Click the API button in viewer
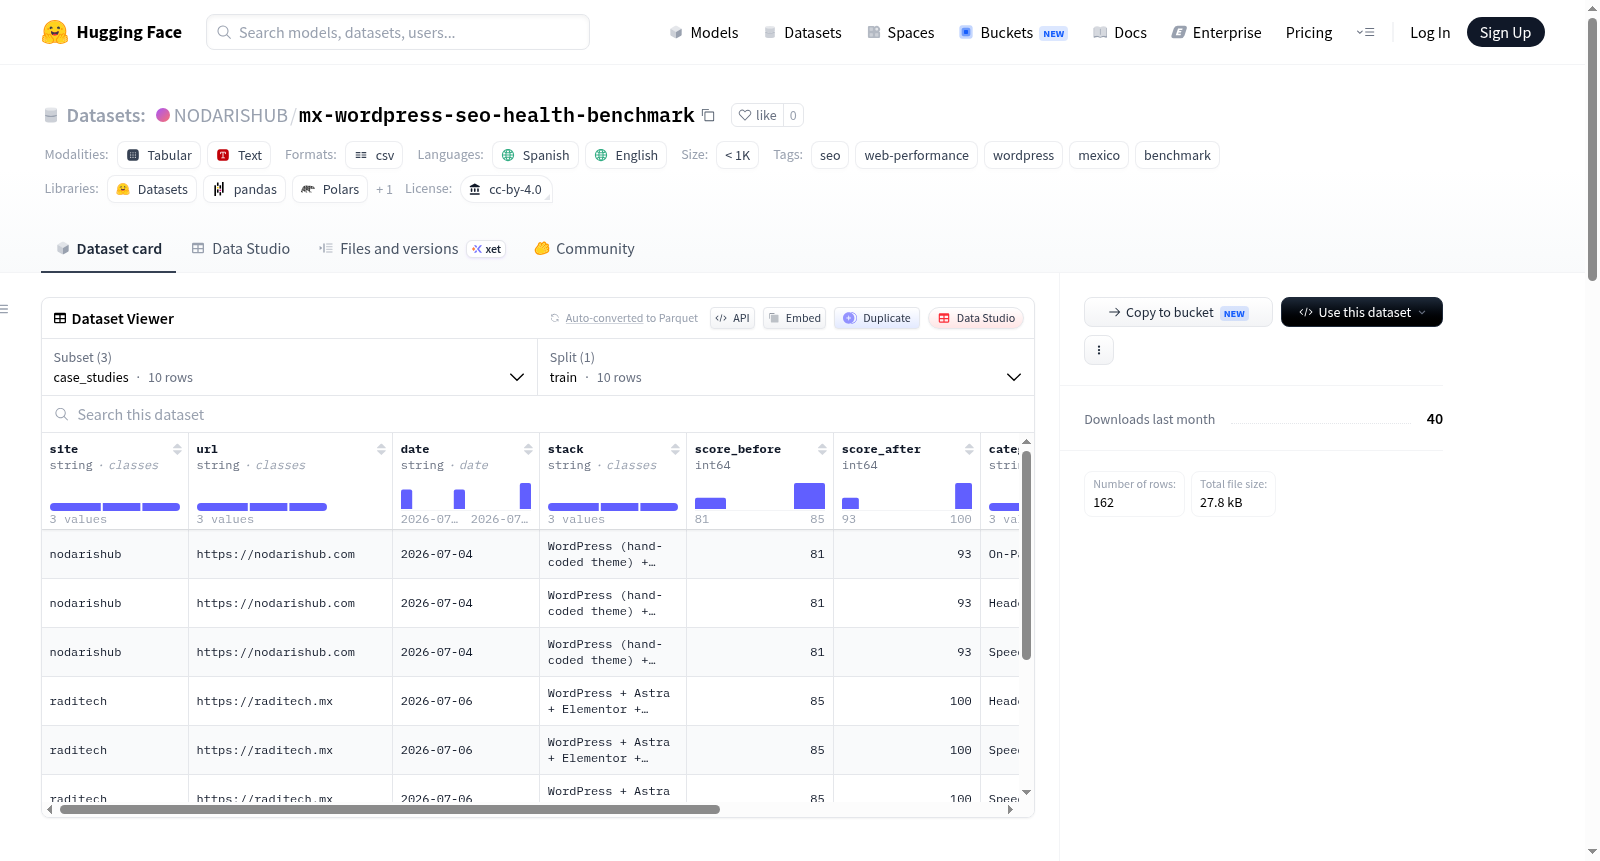This screenshot has width=1600, height=861. click(732, 318)
